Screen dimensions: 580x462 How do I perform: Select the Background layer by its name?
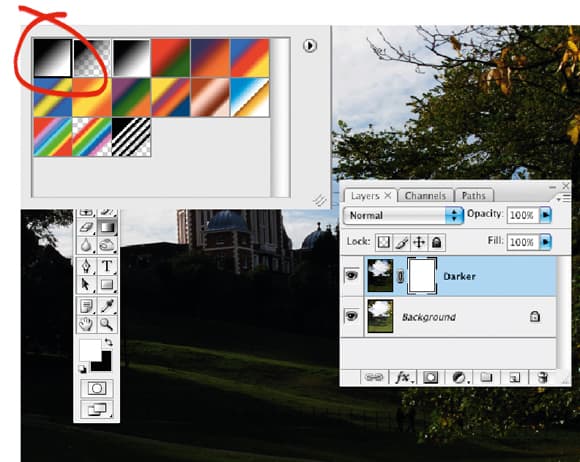coord(429,317)
